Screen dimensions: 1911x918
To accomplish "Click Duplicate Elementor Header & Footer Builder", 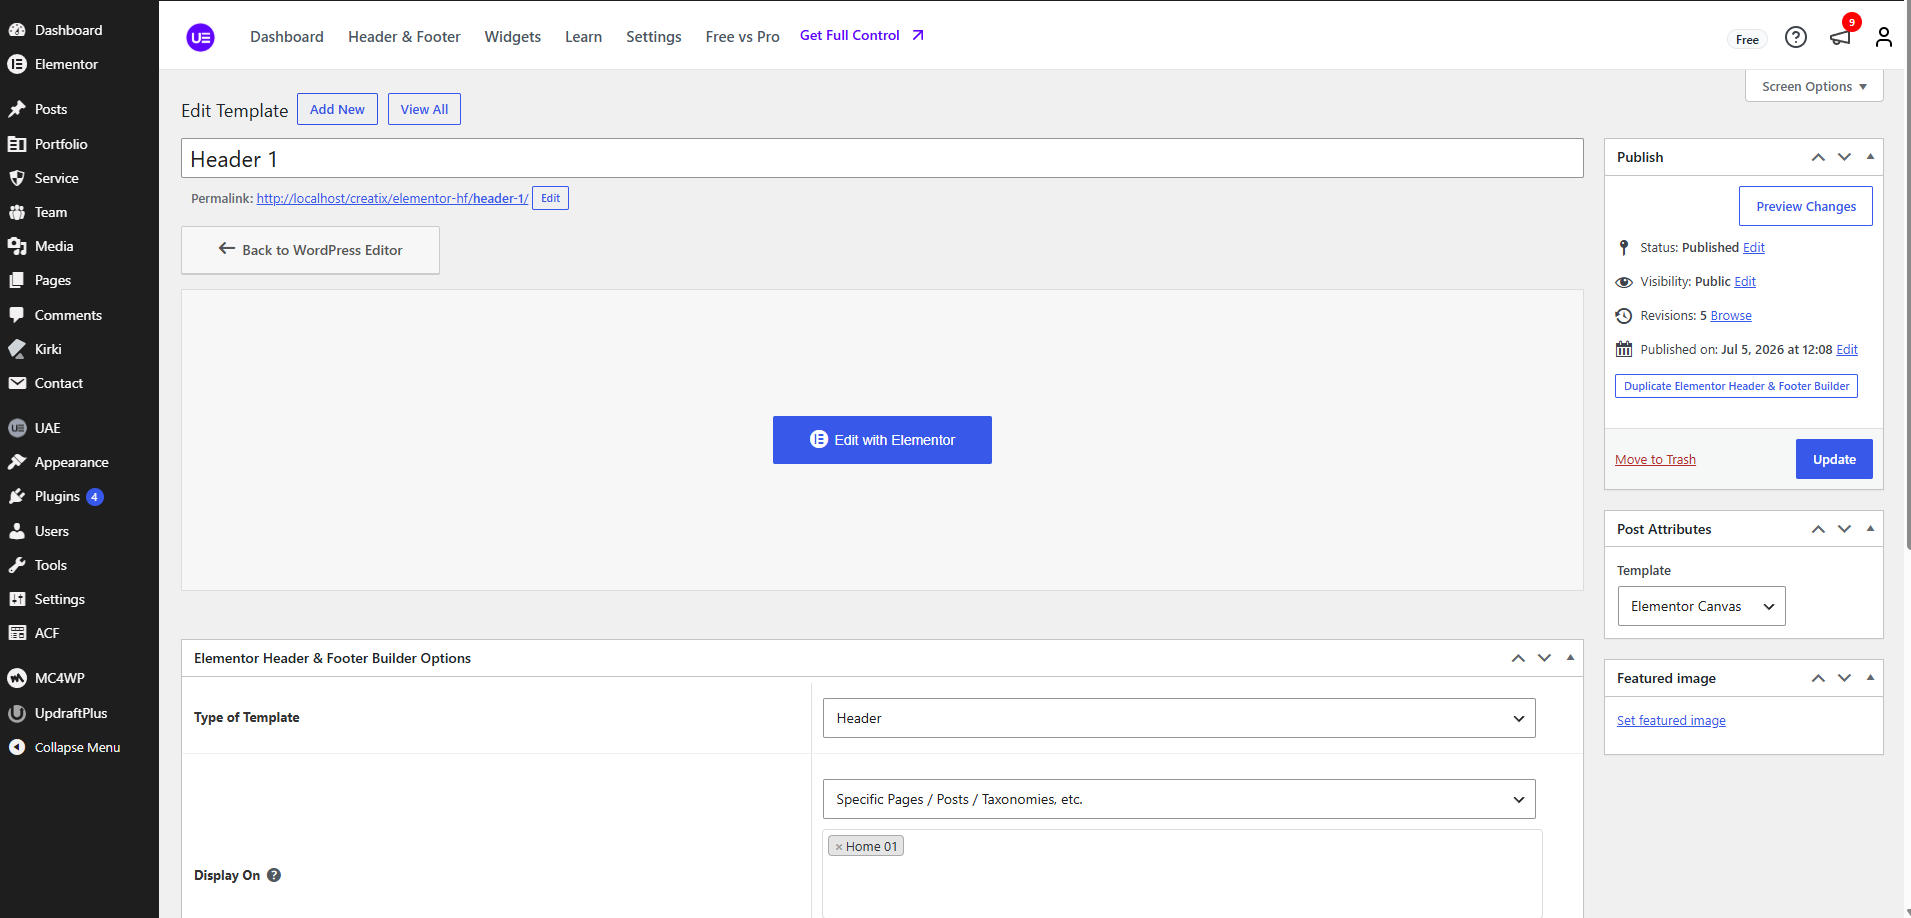I will 1736,386.
